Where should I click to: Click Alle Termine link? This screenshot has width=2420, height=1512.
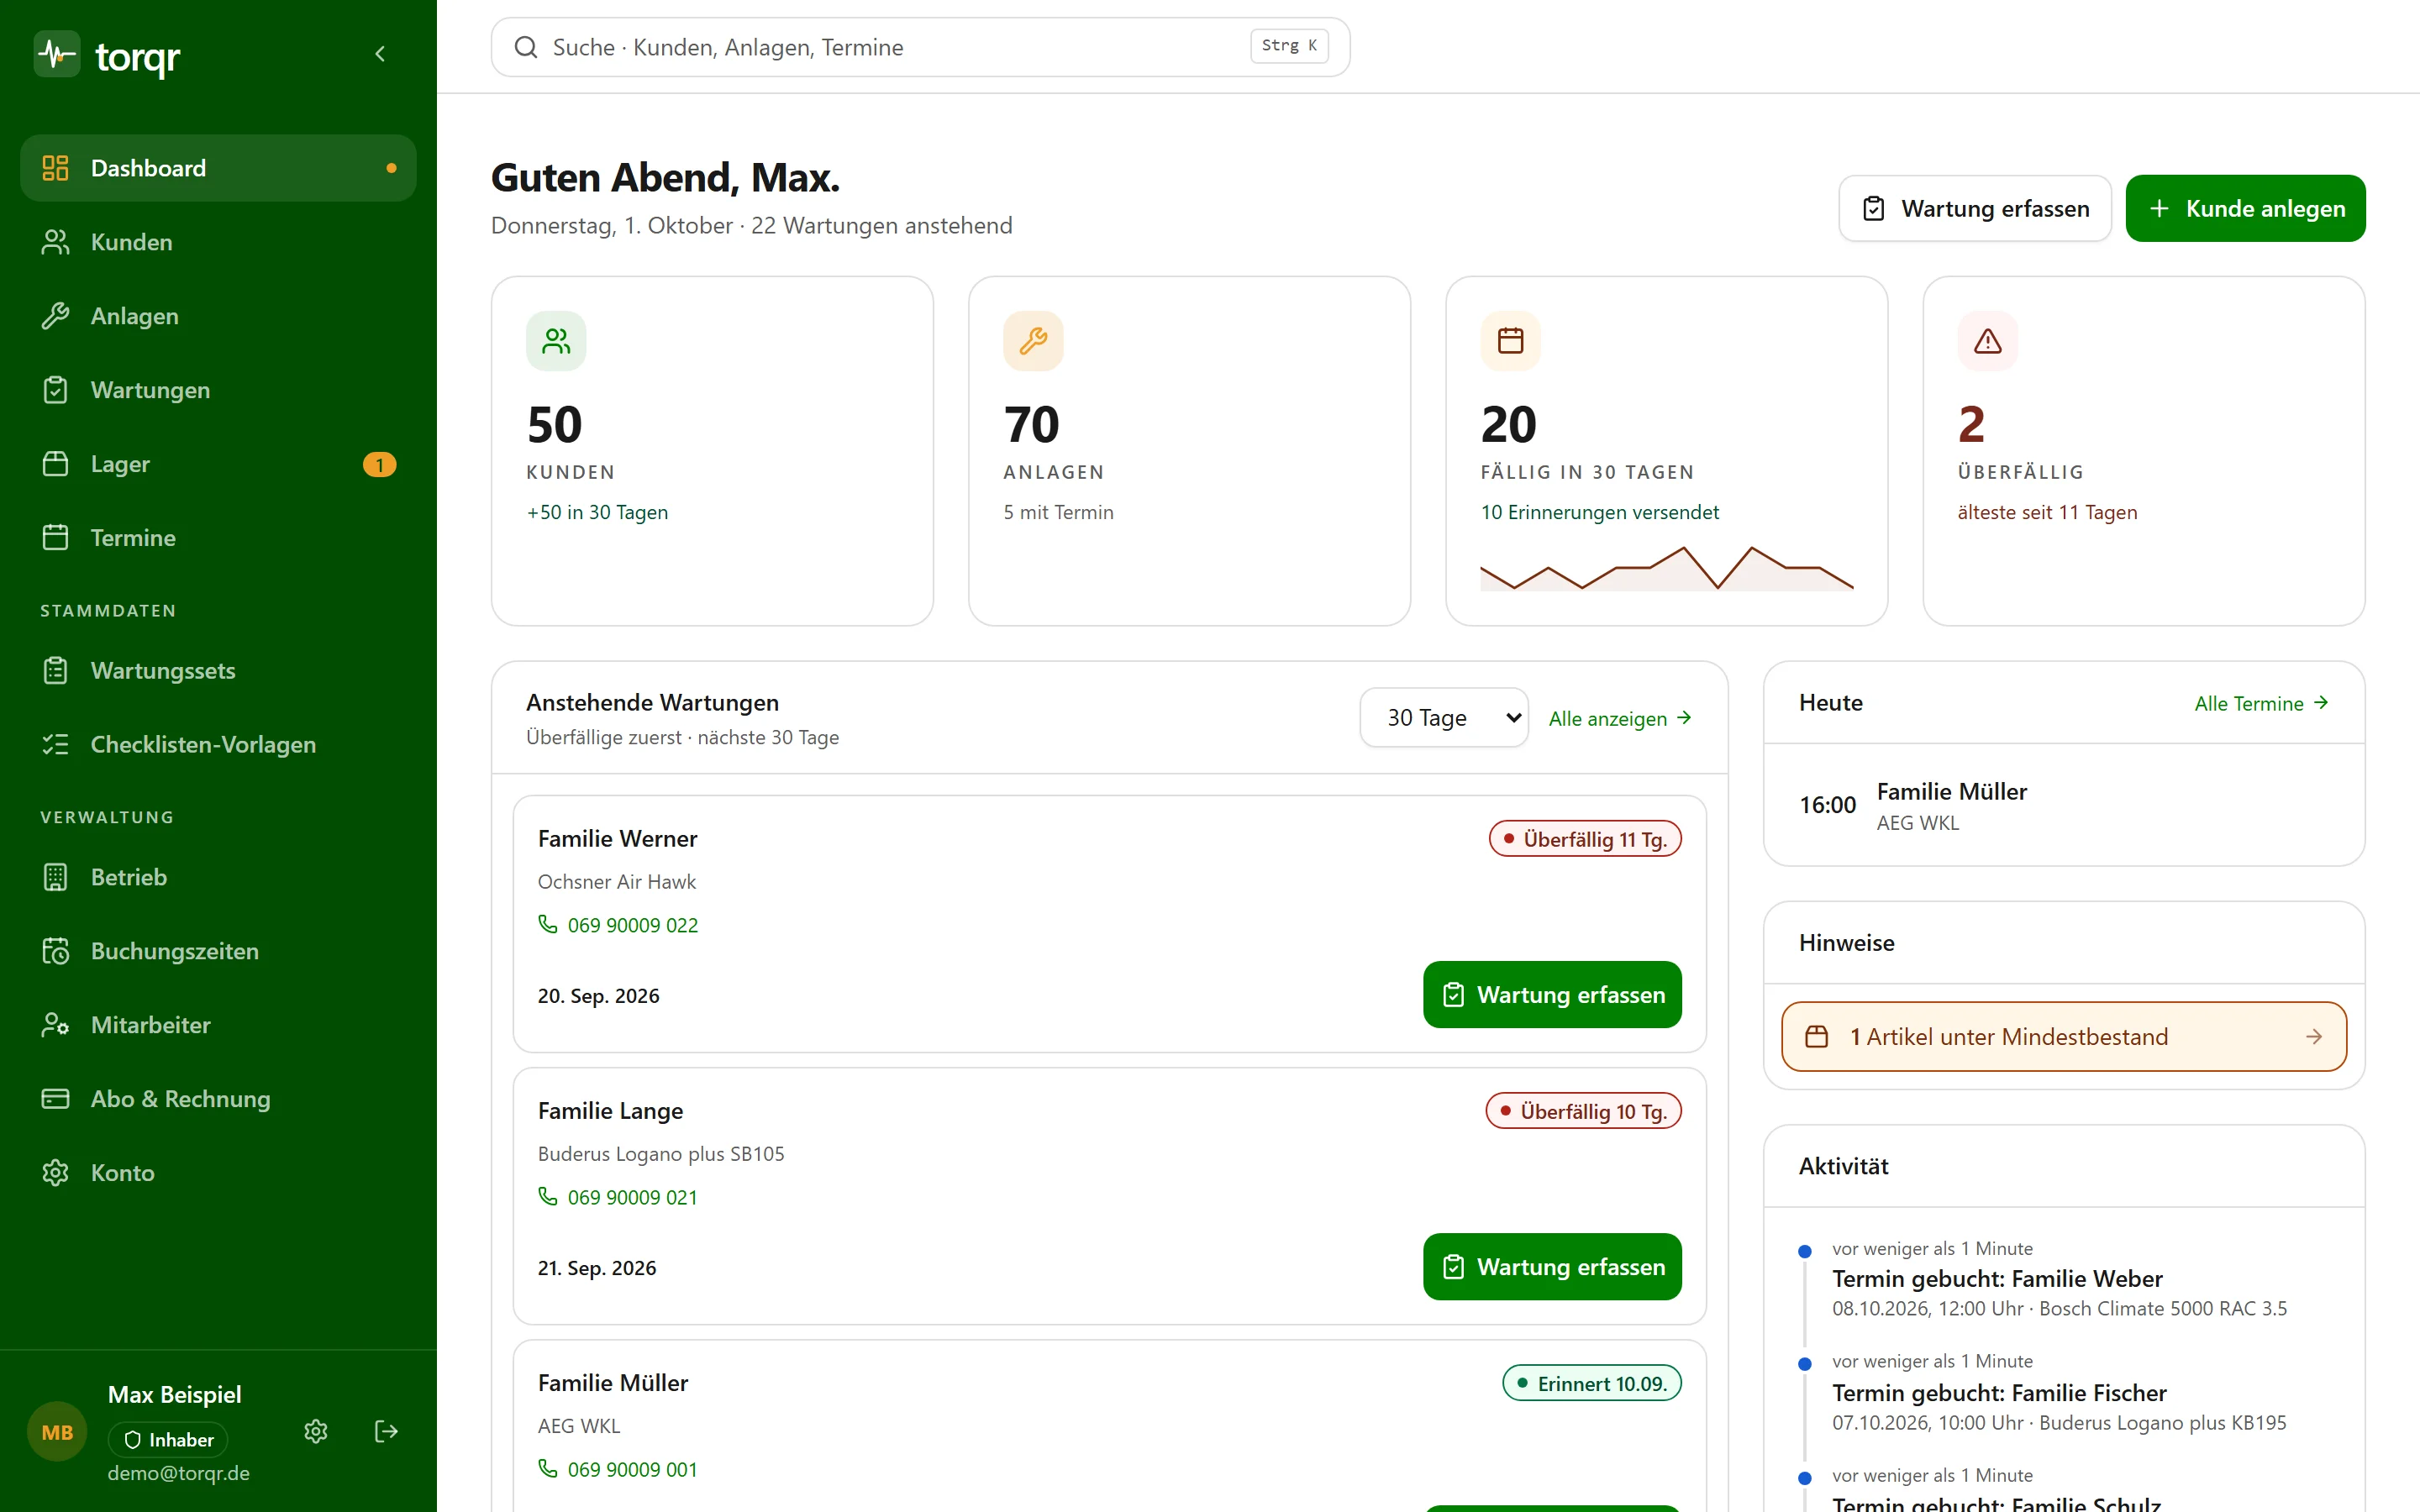click(x=2261, y=703)
